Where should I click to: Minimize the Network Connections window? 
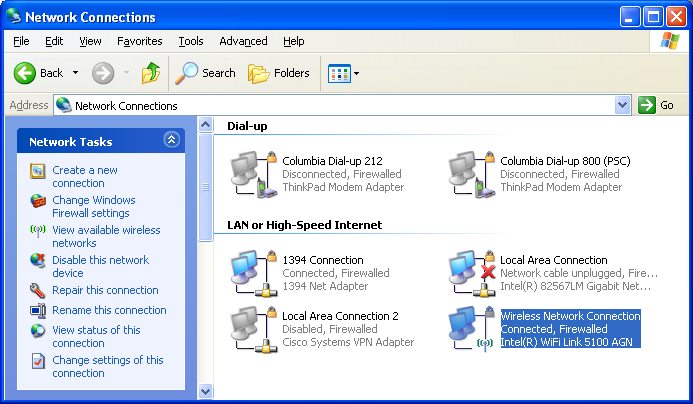pyautogui.click(x=630, y=17)
